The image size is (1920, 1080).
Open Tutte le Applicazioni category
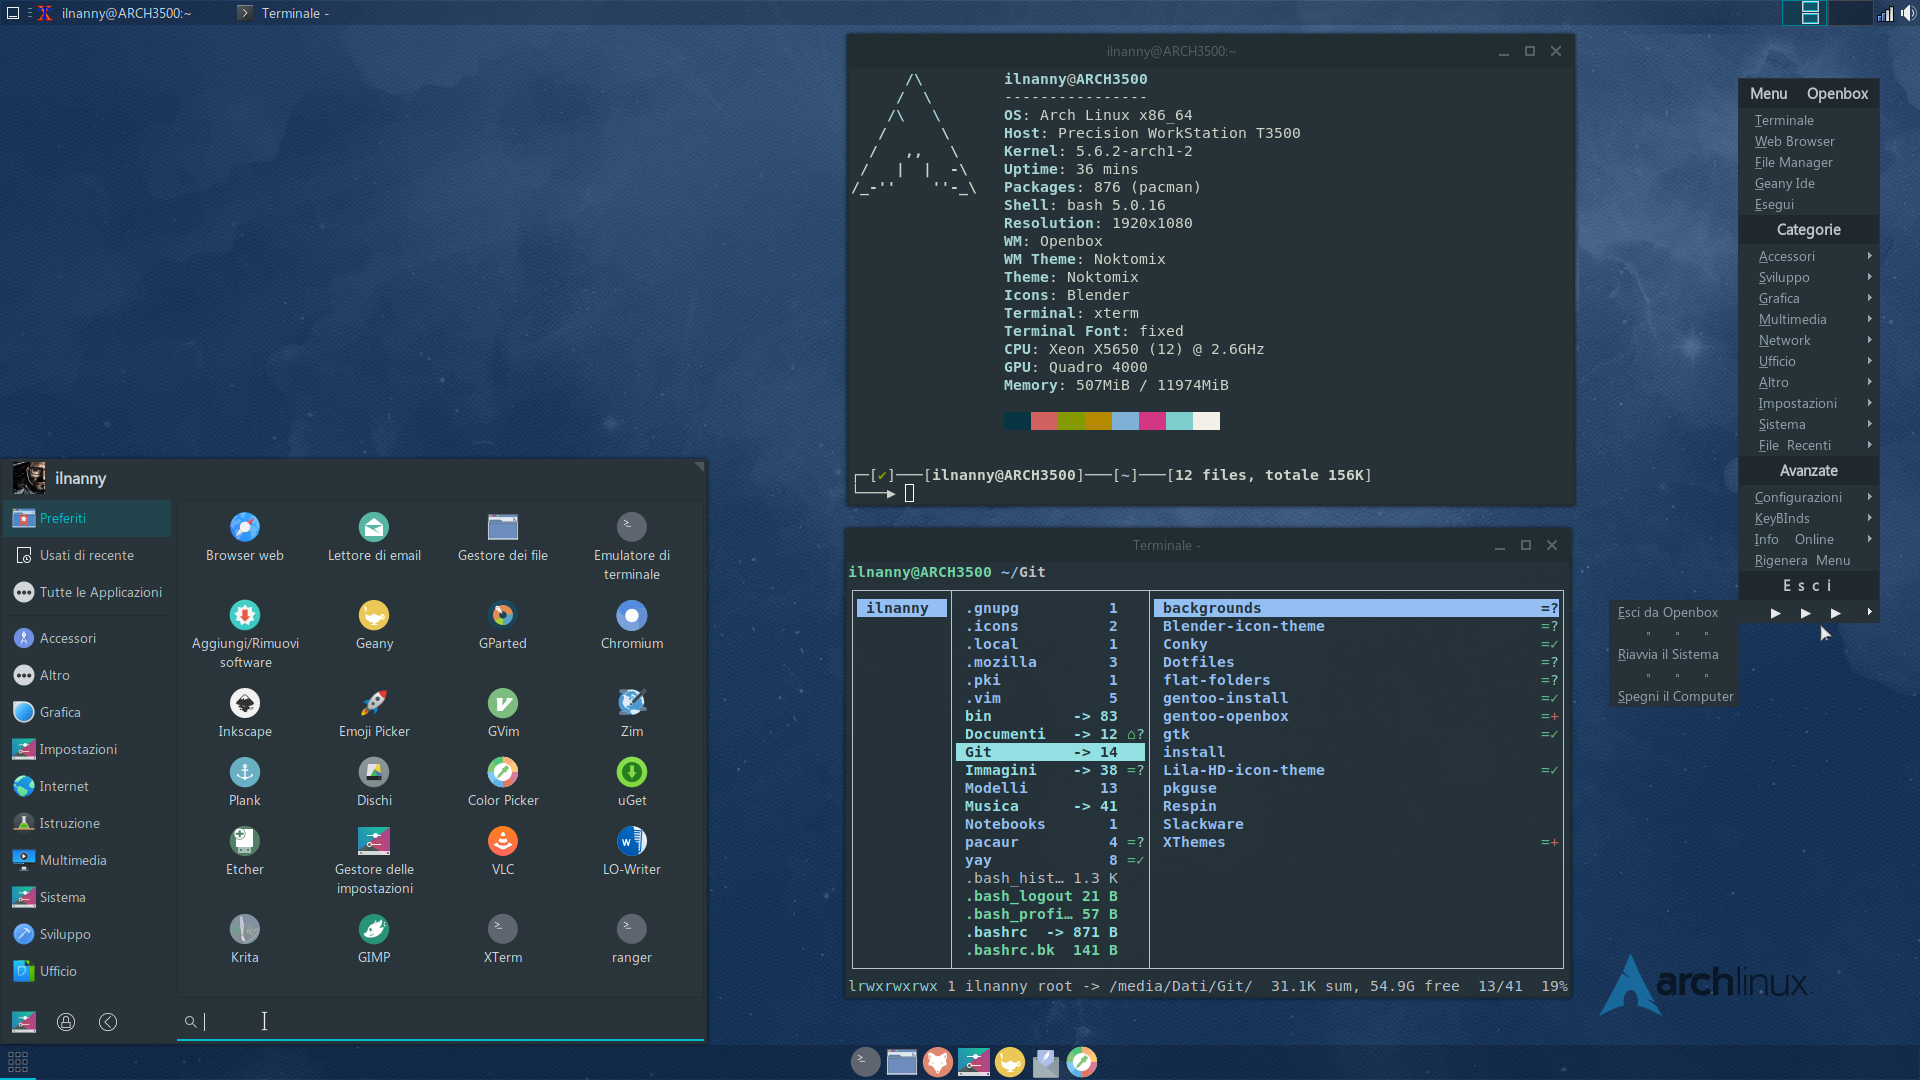(x=100, y=592)
